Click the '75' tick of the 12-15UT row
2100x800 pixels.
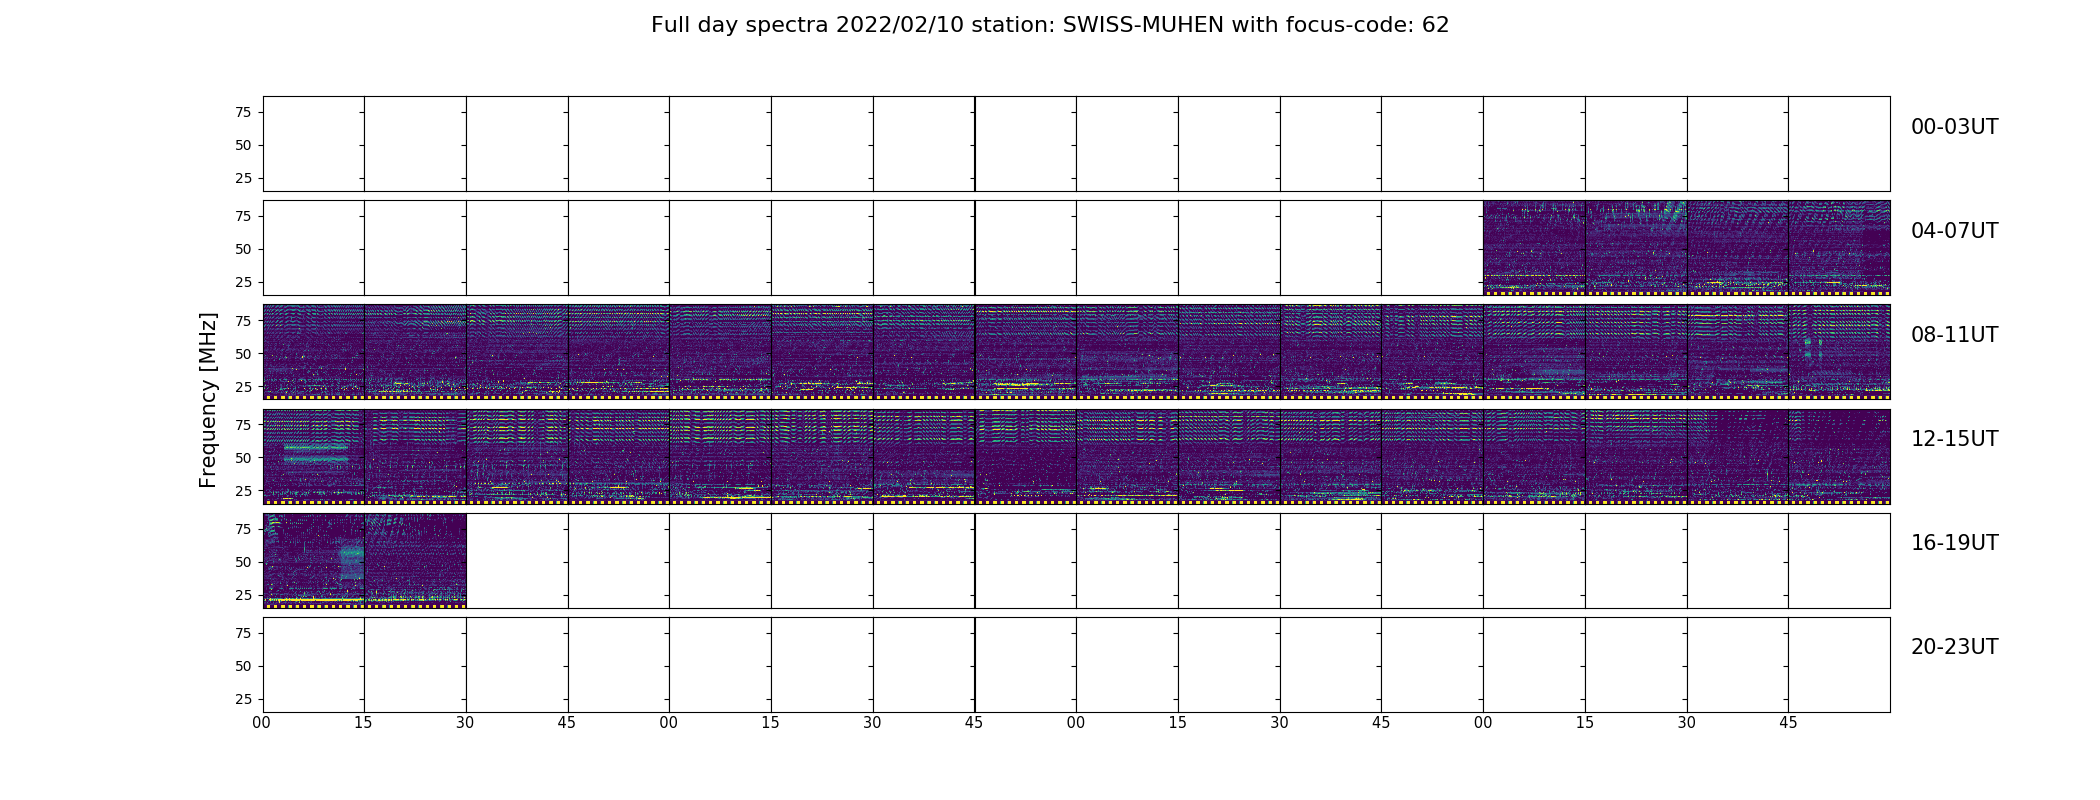point(242,424)
